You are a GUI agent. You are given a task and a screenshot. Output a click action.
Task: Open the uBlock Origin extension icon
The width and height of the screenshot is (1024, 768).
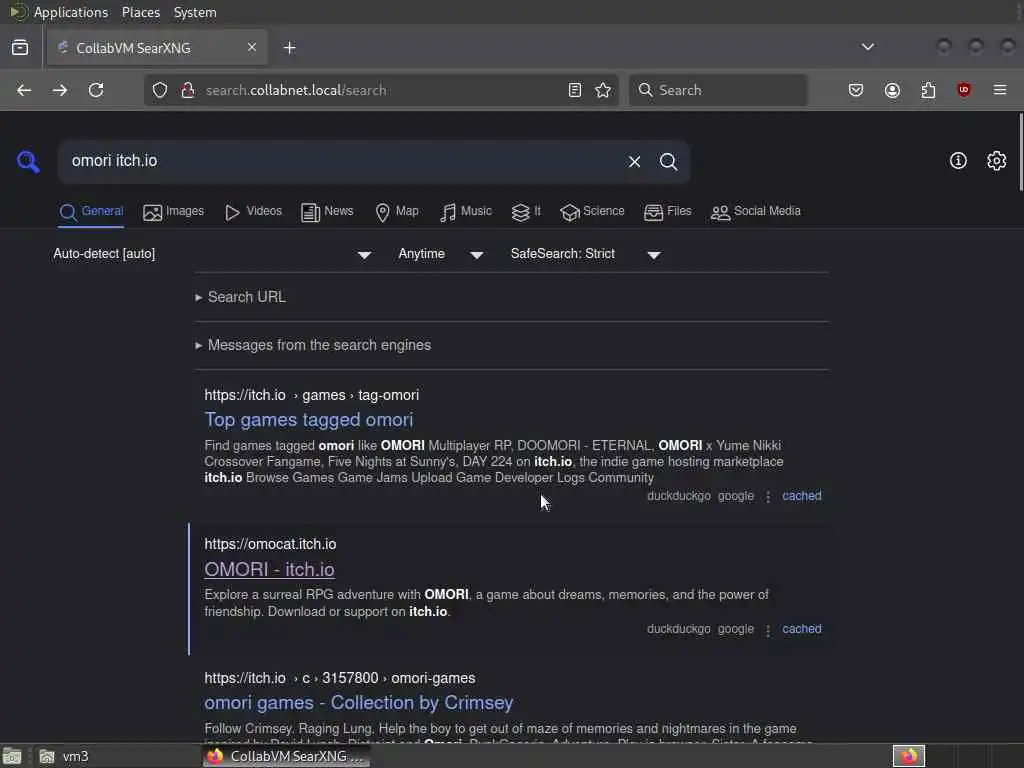pyautogui.click(x=964, y=90)
